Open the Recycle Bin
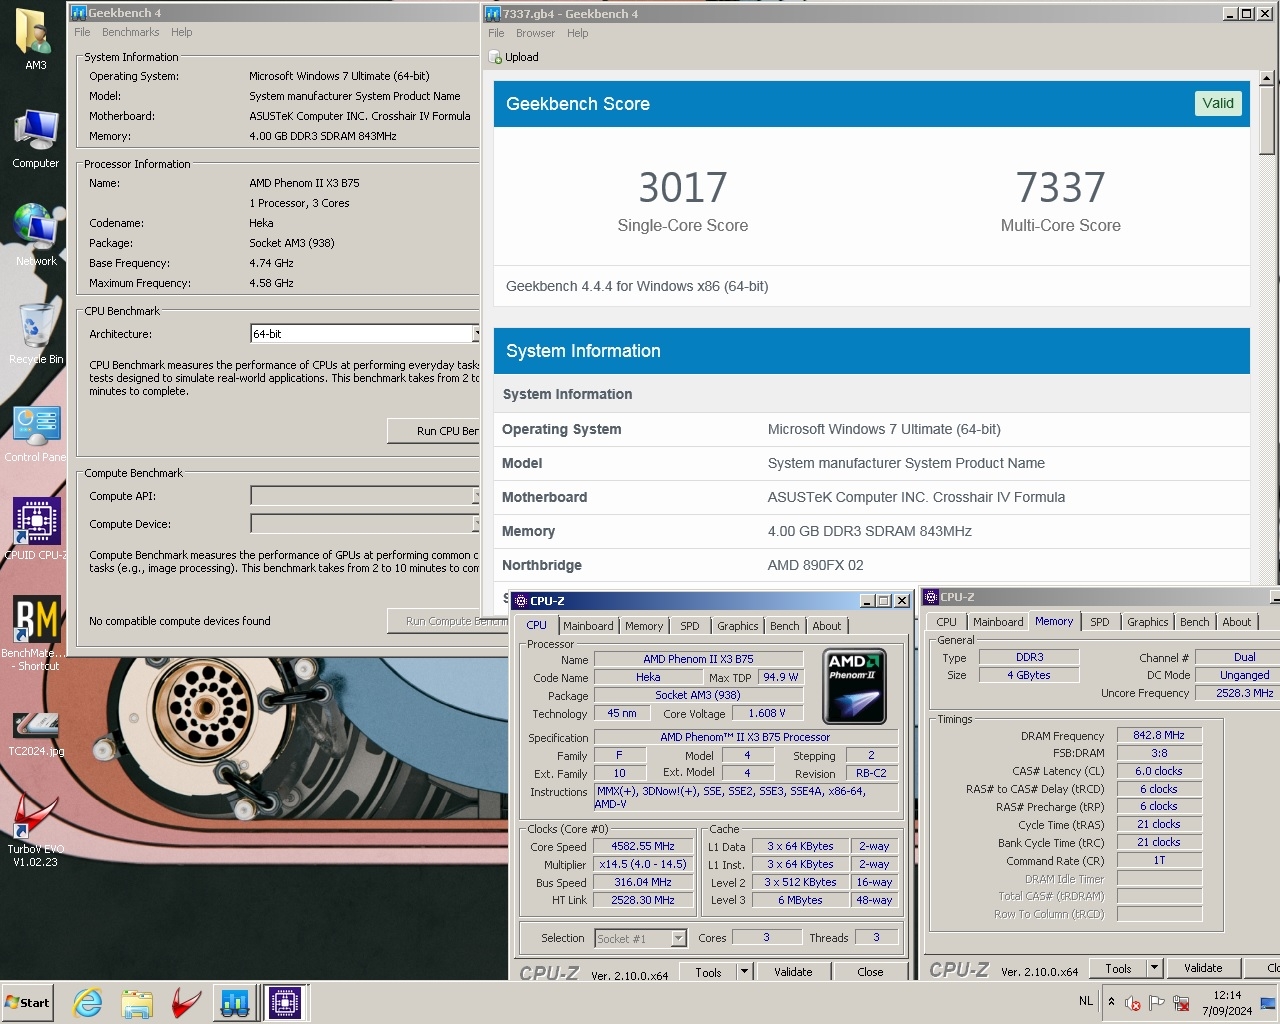 [36, 333]
